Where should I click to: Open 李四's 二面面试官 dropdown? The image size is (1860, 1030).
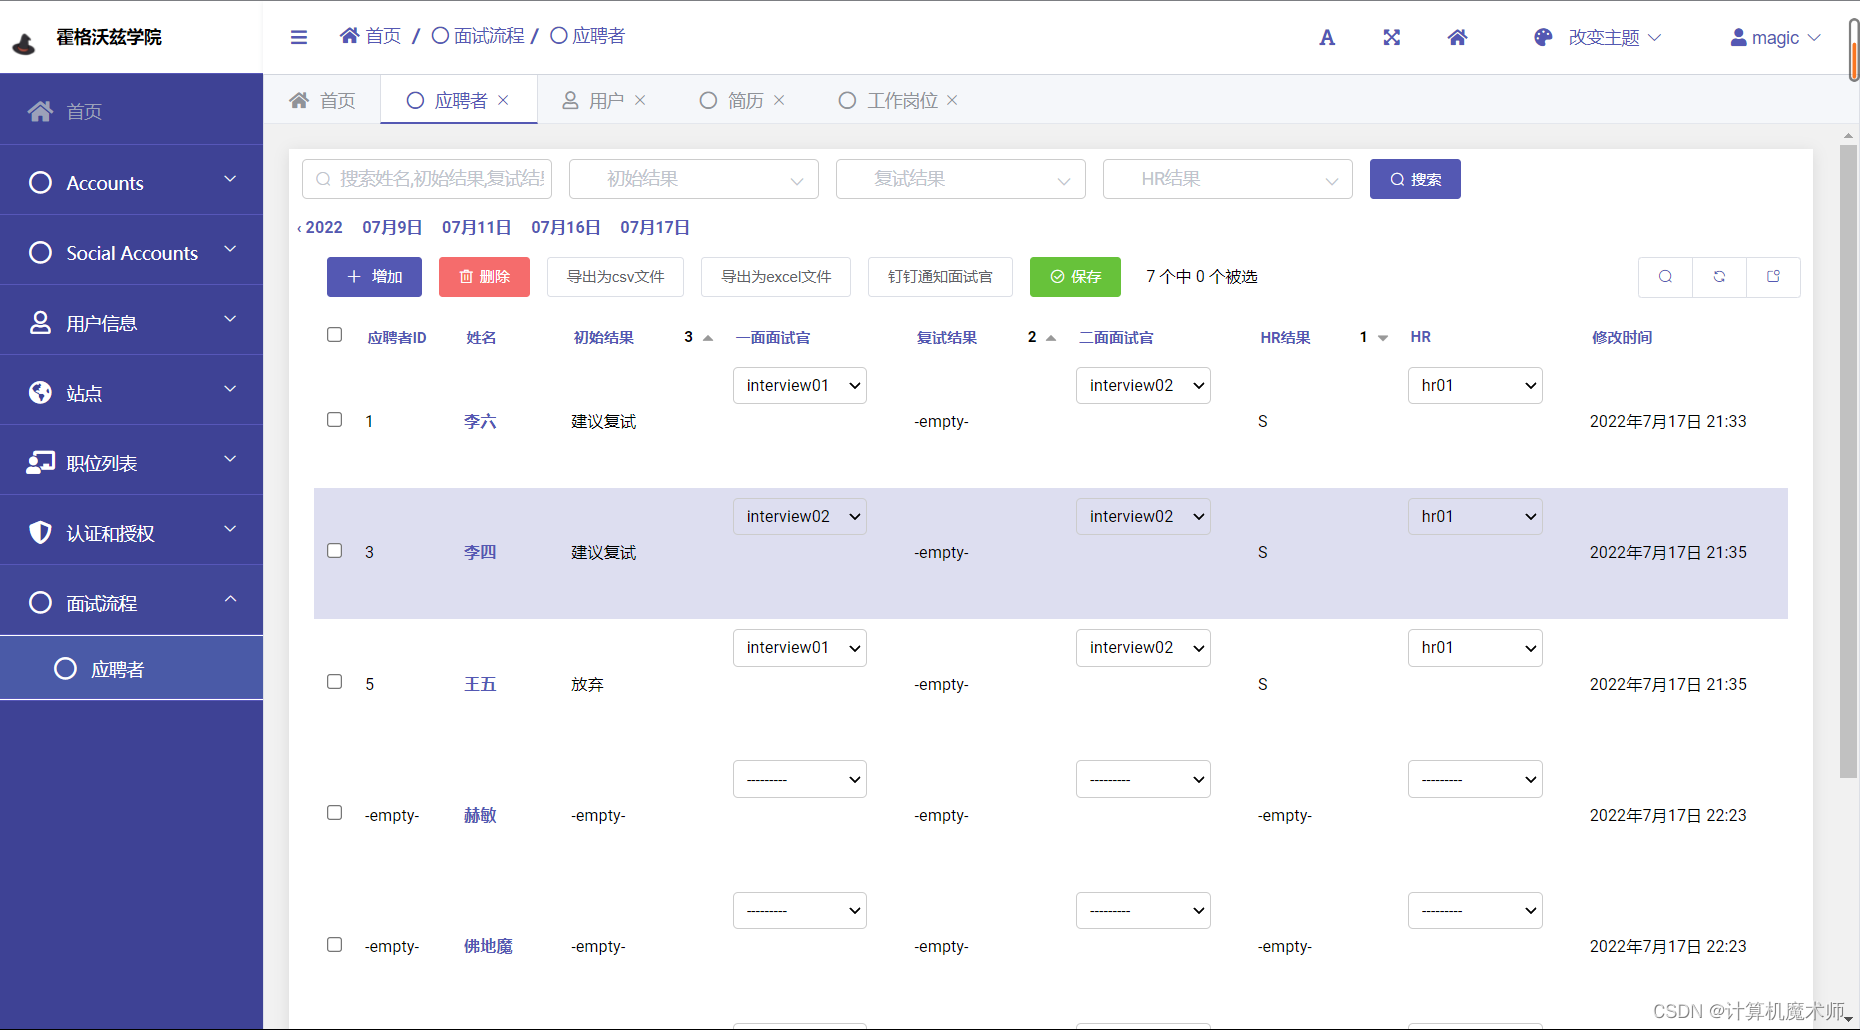1143,517
